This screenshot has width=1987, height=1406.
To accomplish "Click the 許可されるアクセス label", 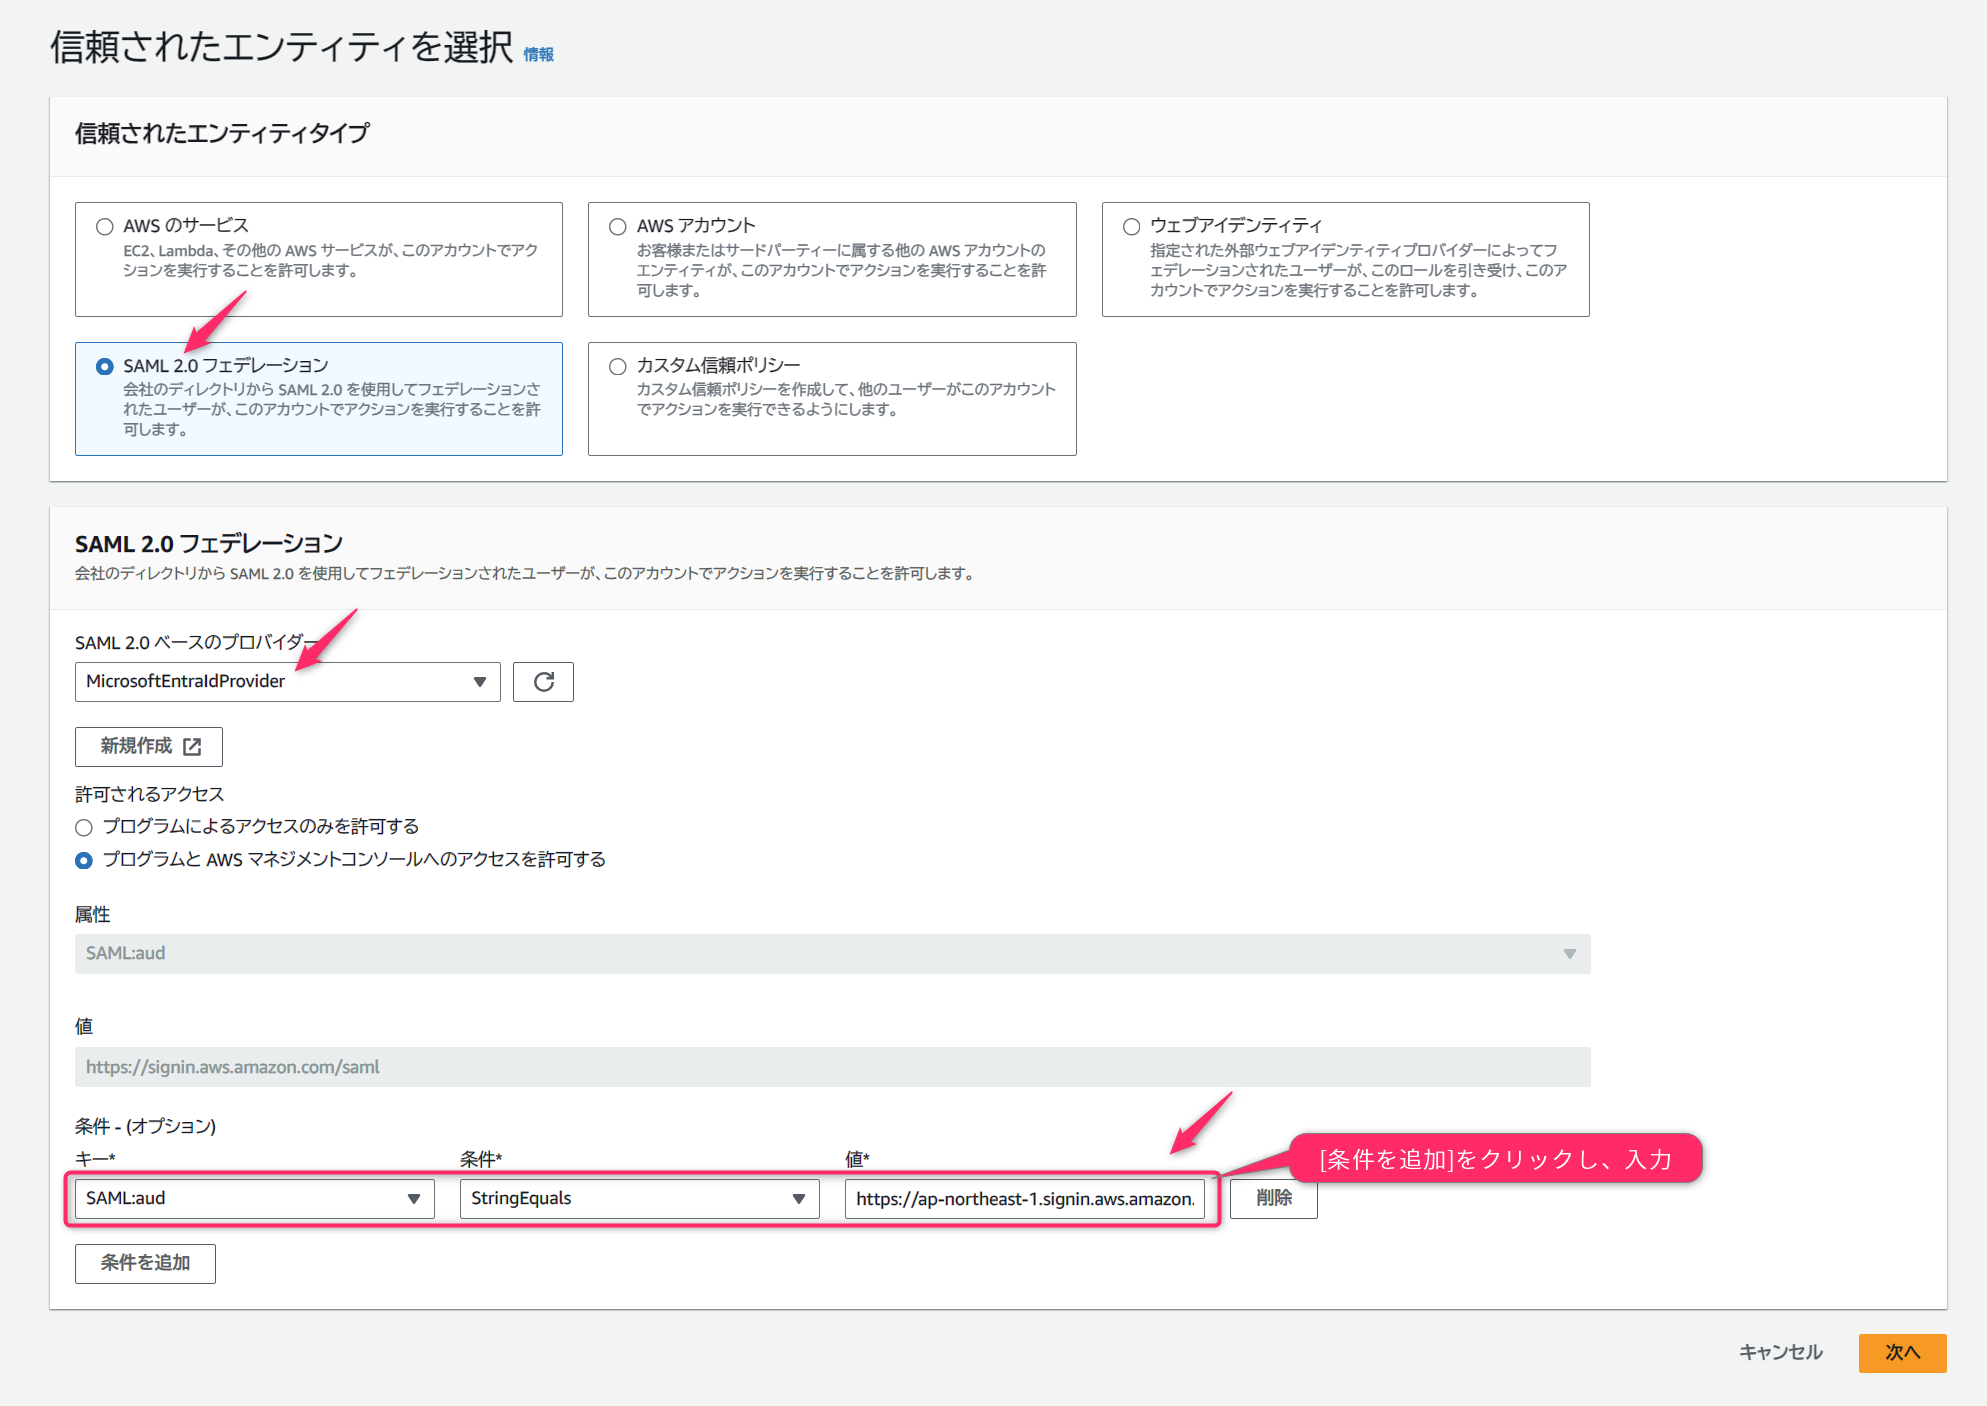I will click(149, 794).
